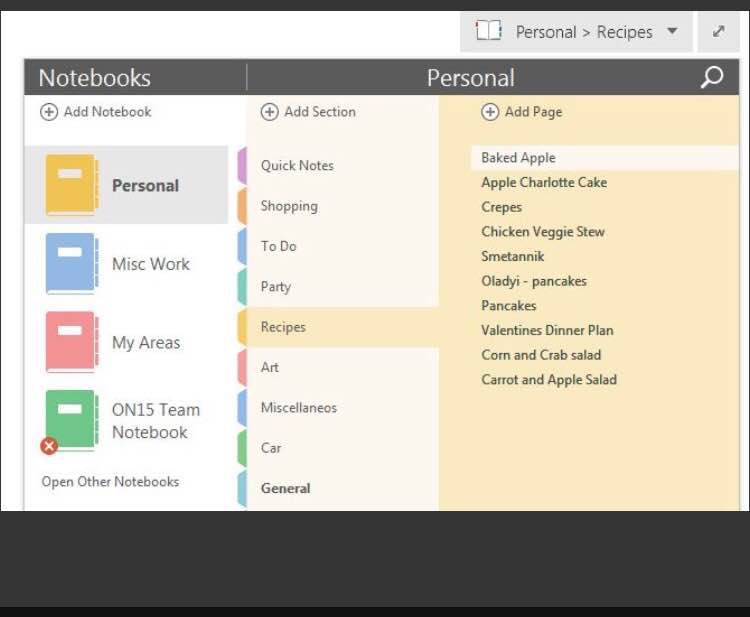Click the expand full page arrows icon

pos(718,32)
